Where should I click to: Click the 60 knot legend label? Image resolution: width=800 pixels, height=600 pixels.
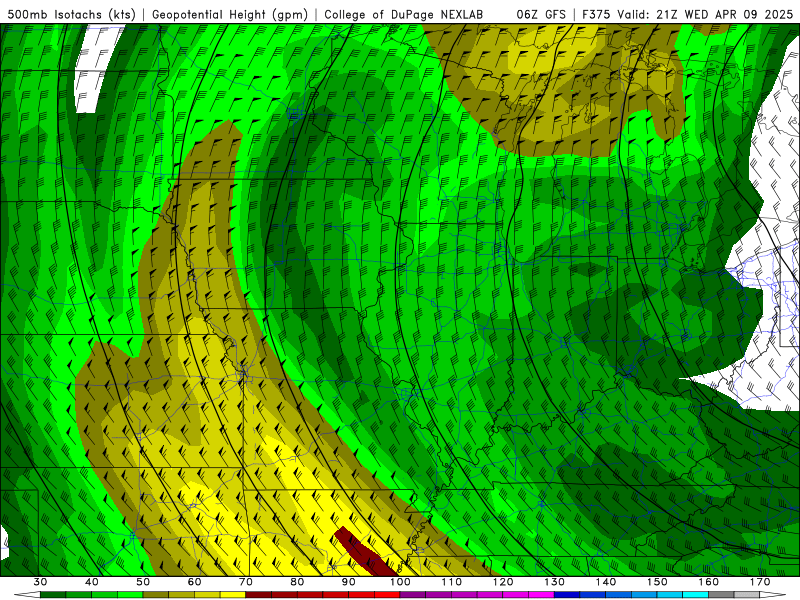coord(194,582)
